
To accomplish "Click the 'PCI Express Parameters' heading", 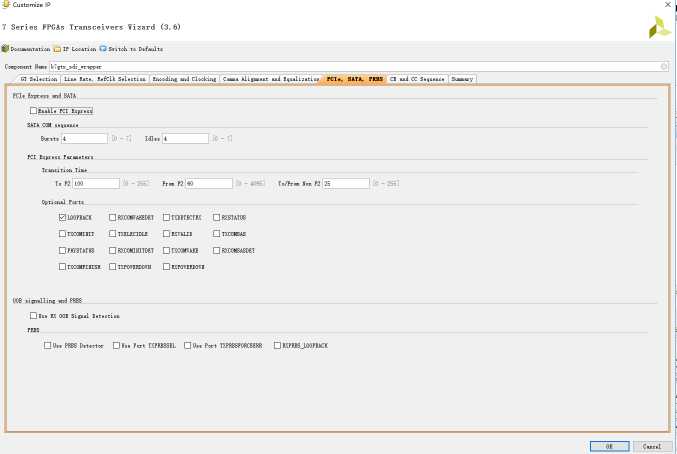I will (60, 157).
